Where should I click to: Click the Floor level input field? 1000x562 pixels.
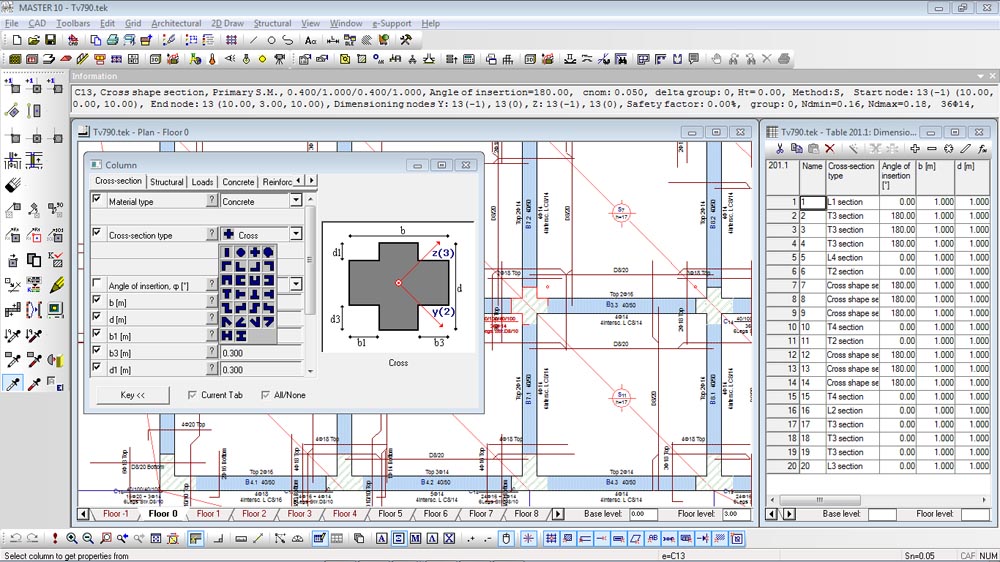click(x=735, y=514)
